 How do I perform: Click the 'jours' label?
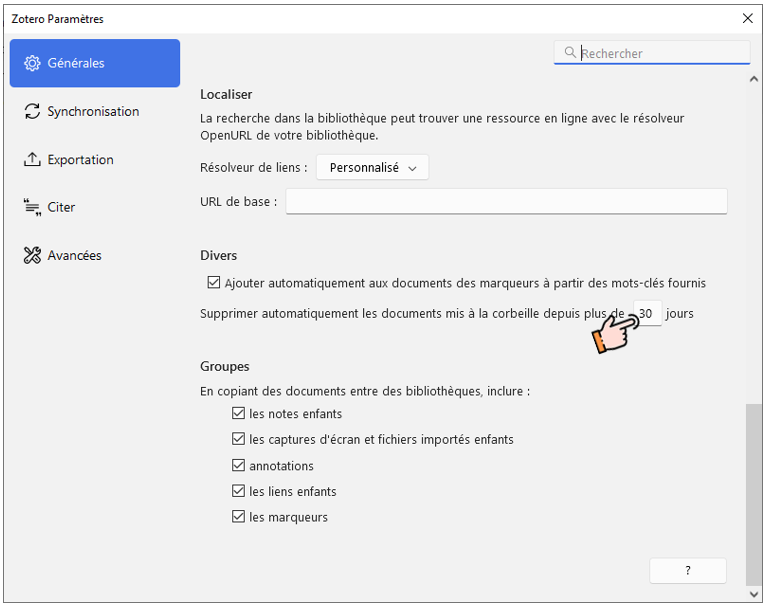point(680,314)
